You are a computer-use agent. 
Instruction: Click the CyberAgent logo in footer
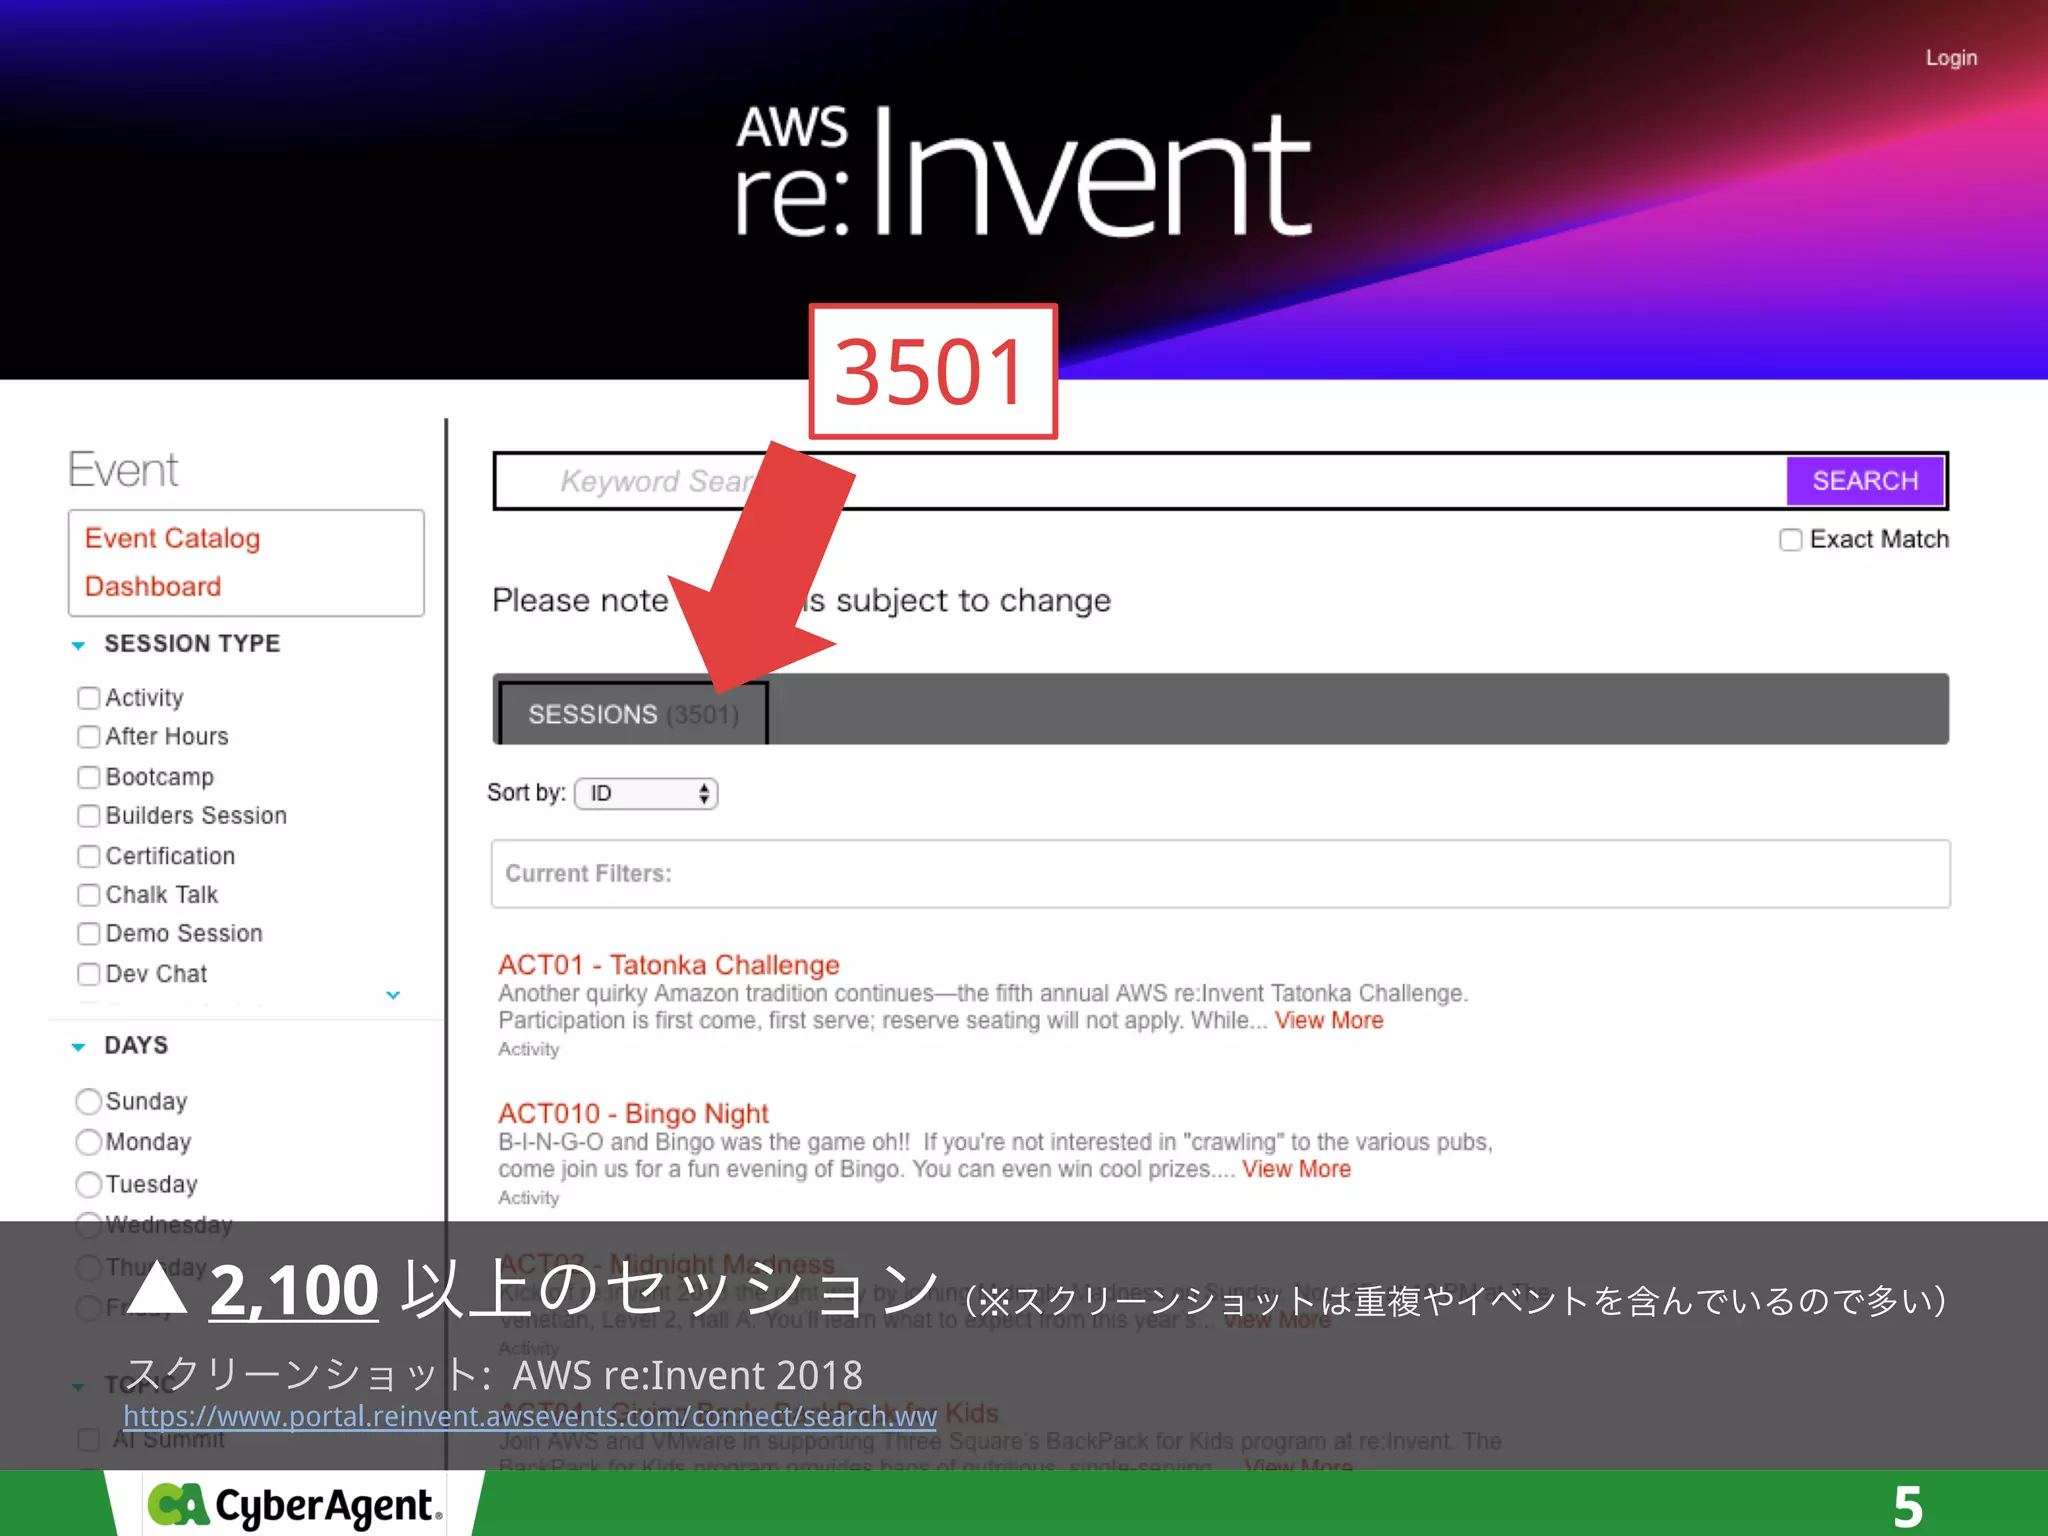tap(294, 1505)
